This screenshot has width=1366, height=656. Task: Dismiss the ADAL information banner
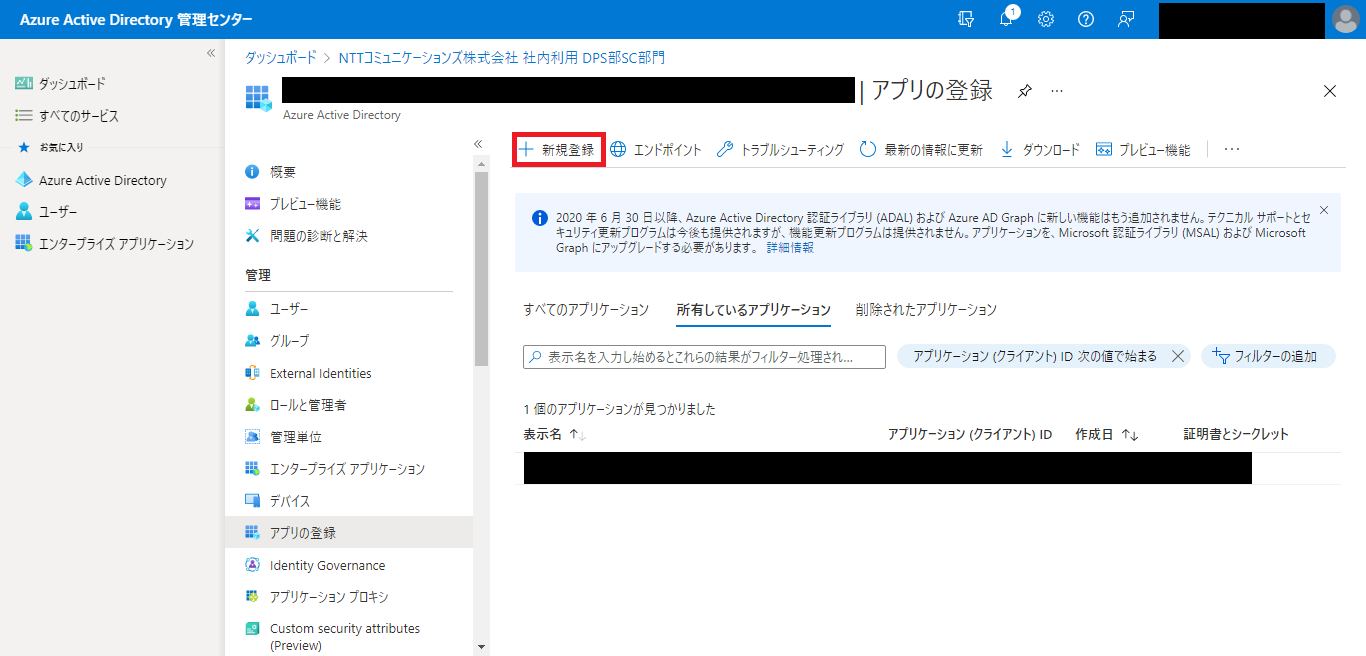[x=1324, y=210]
